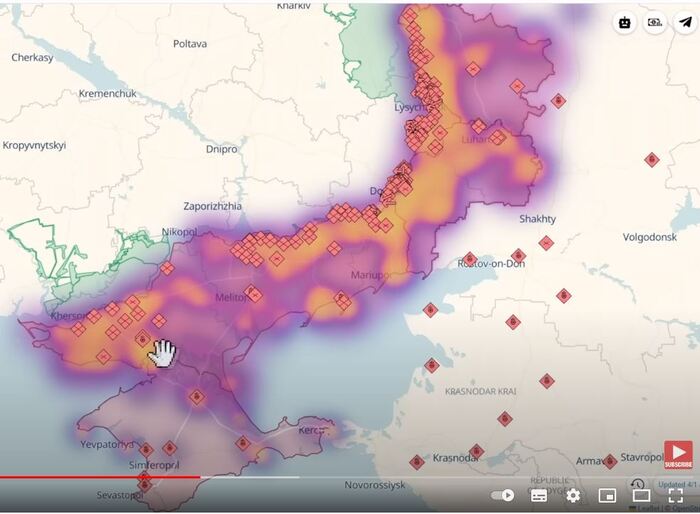Image resolution: width=700 pixels, height=514 pixels.
Task: Enter fullscreen mode
Action: [x=675, y=495]
